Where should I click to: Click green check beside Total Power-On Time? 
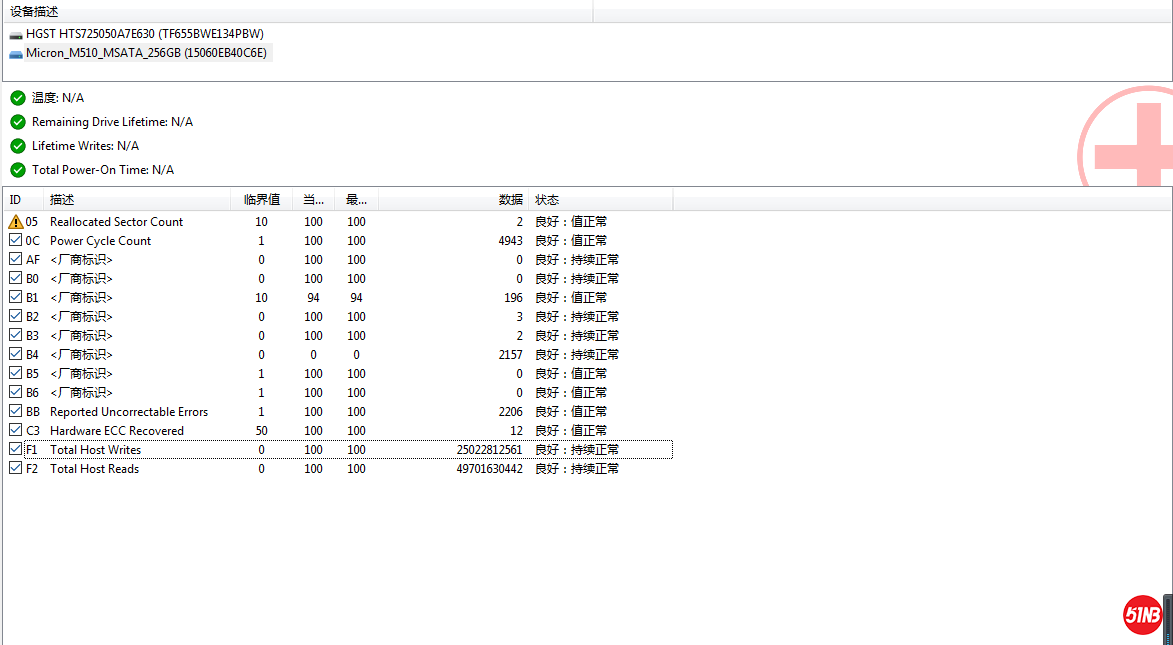[x=18, y=170]
